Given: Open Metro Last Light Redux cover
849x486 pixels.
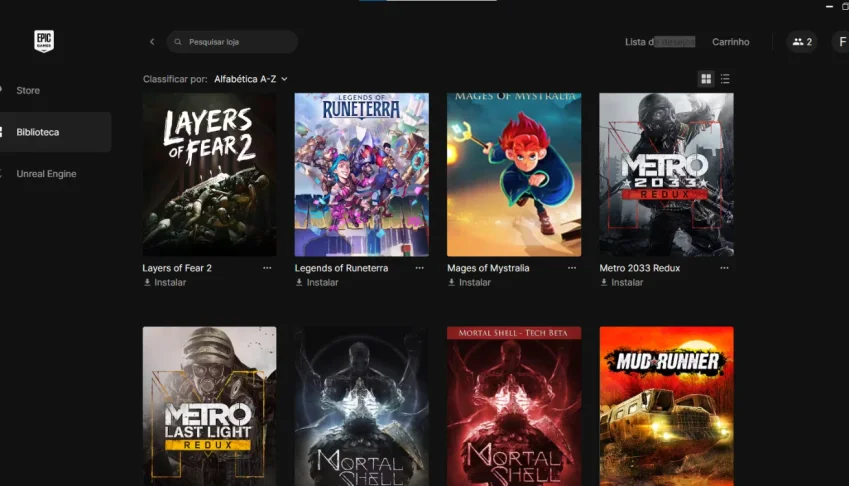Looking at the screenshot, I should click(x=210, y=406).
